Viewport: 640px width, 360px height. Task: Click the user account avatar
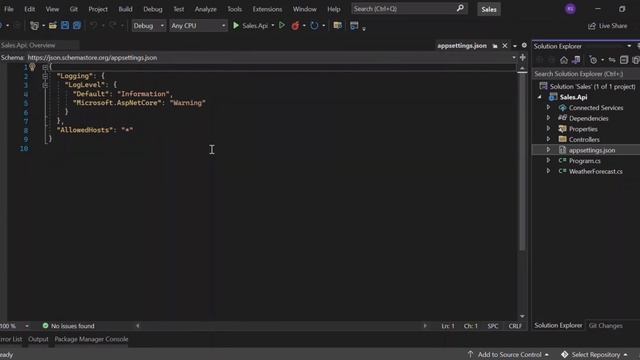pos(571,9)
